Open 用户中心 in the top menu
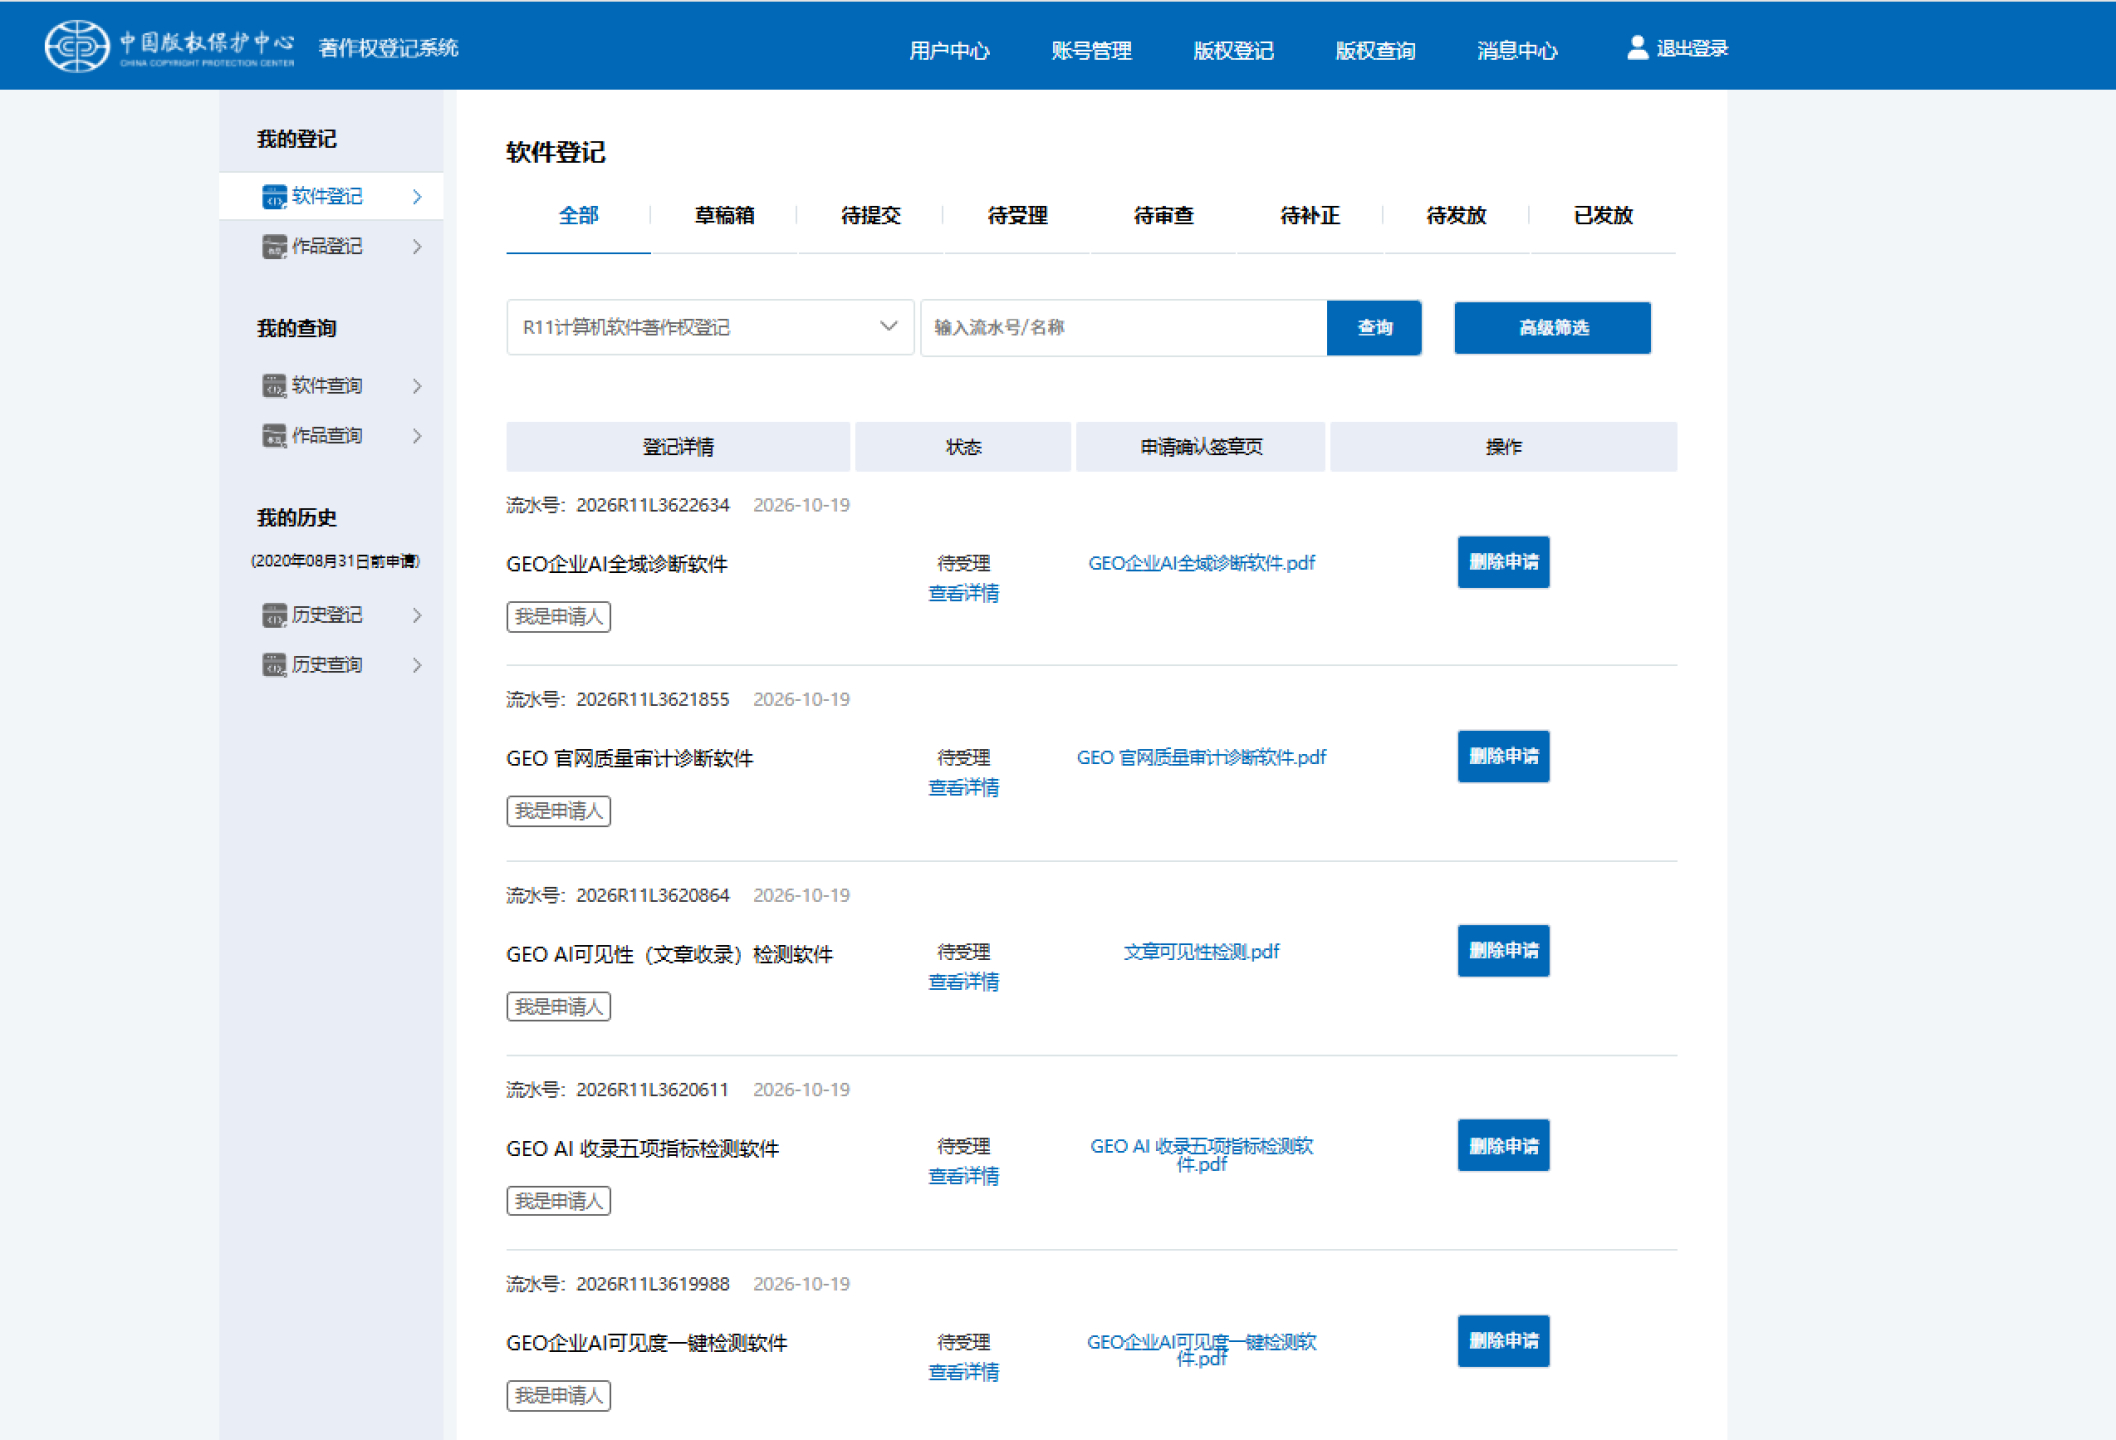Image resolution: width=2116 pixels, height=1440 pixels. point(949,50)
